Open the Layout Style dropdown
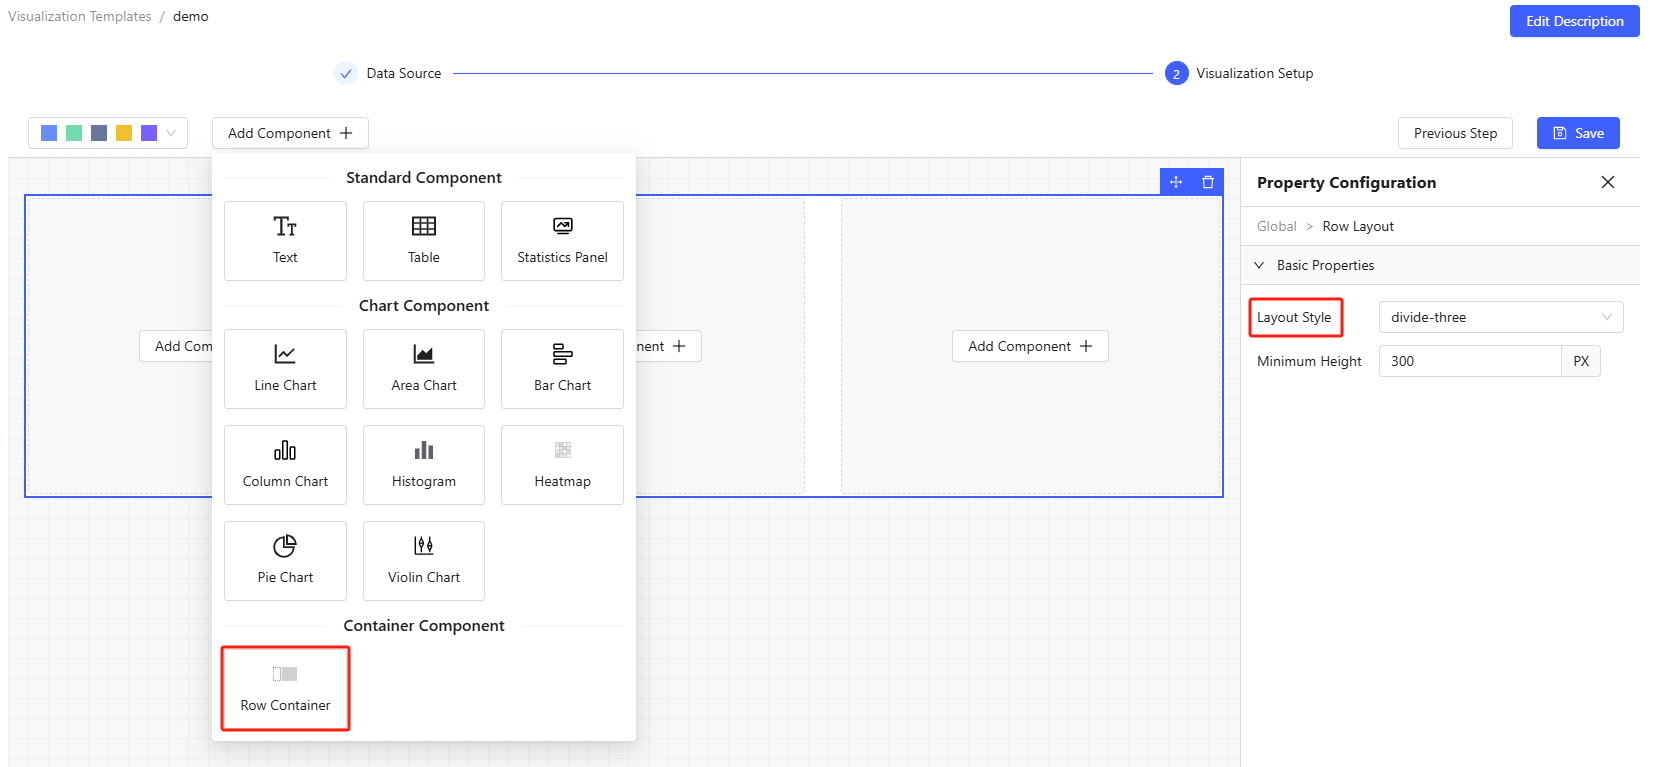1658x767 pixels. pos(1500,317)
